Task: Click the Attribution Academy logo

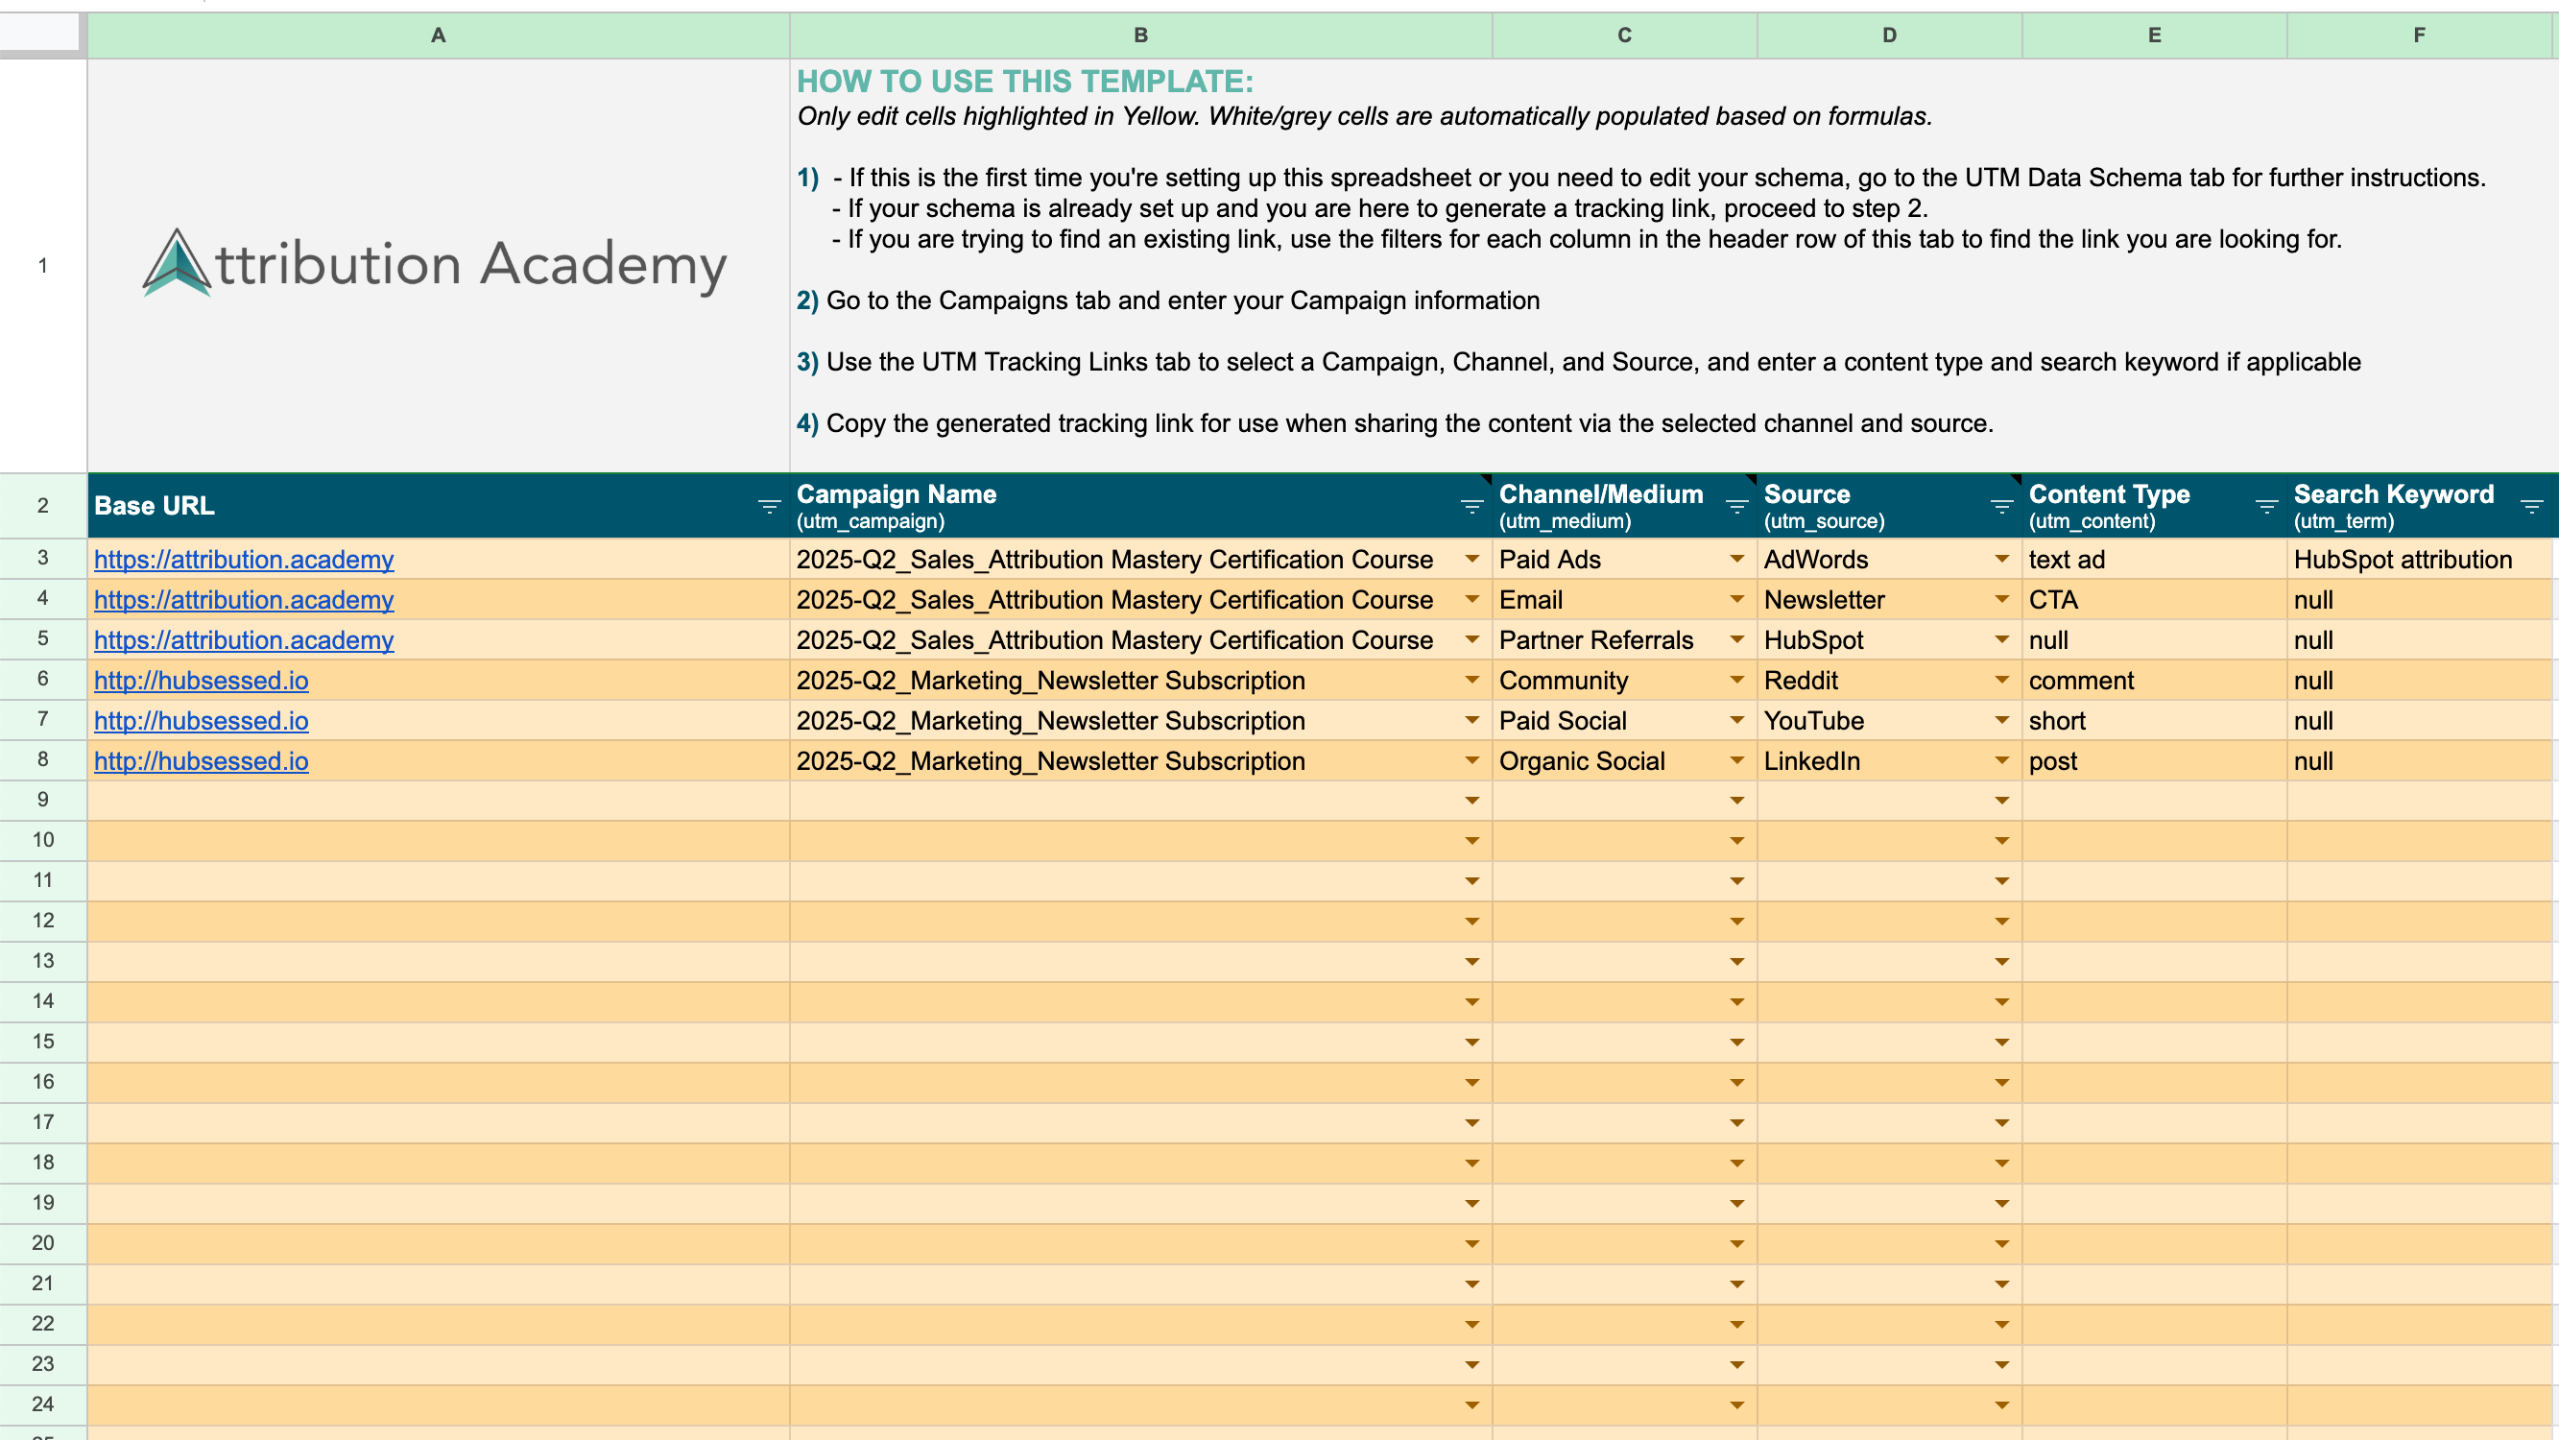Action: [x=435, y=264]
